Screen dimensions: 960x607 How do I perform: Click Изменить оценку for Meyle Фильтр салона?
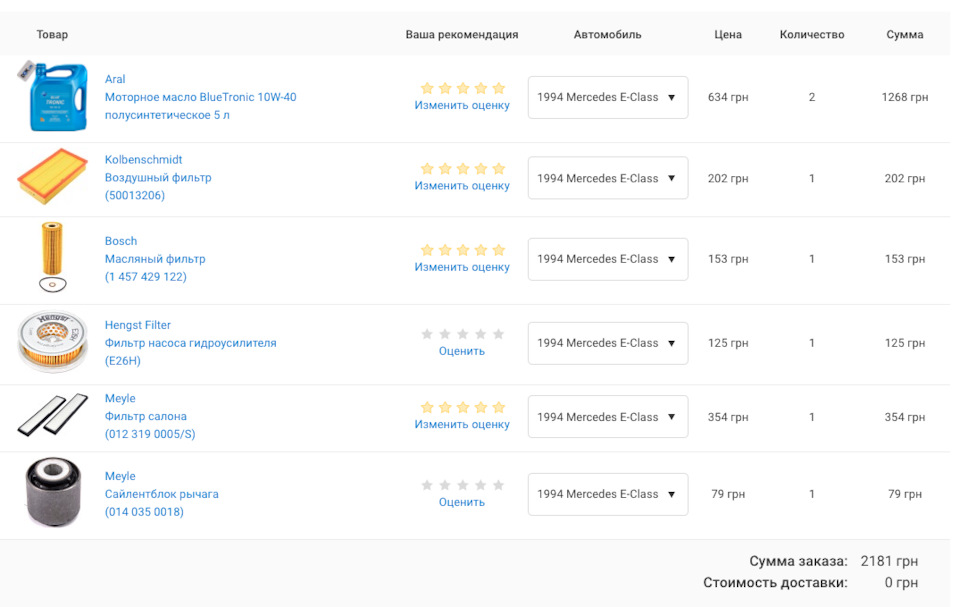(x=462, y=424)
